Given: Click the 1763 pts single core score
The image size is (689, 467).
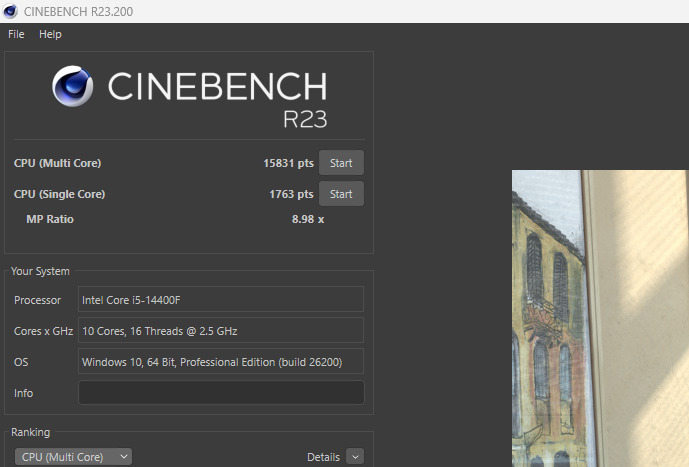Looking at the screenshot, I should click(x=291, y=194).
